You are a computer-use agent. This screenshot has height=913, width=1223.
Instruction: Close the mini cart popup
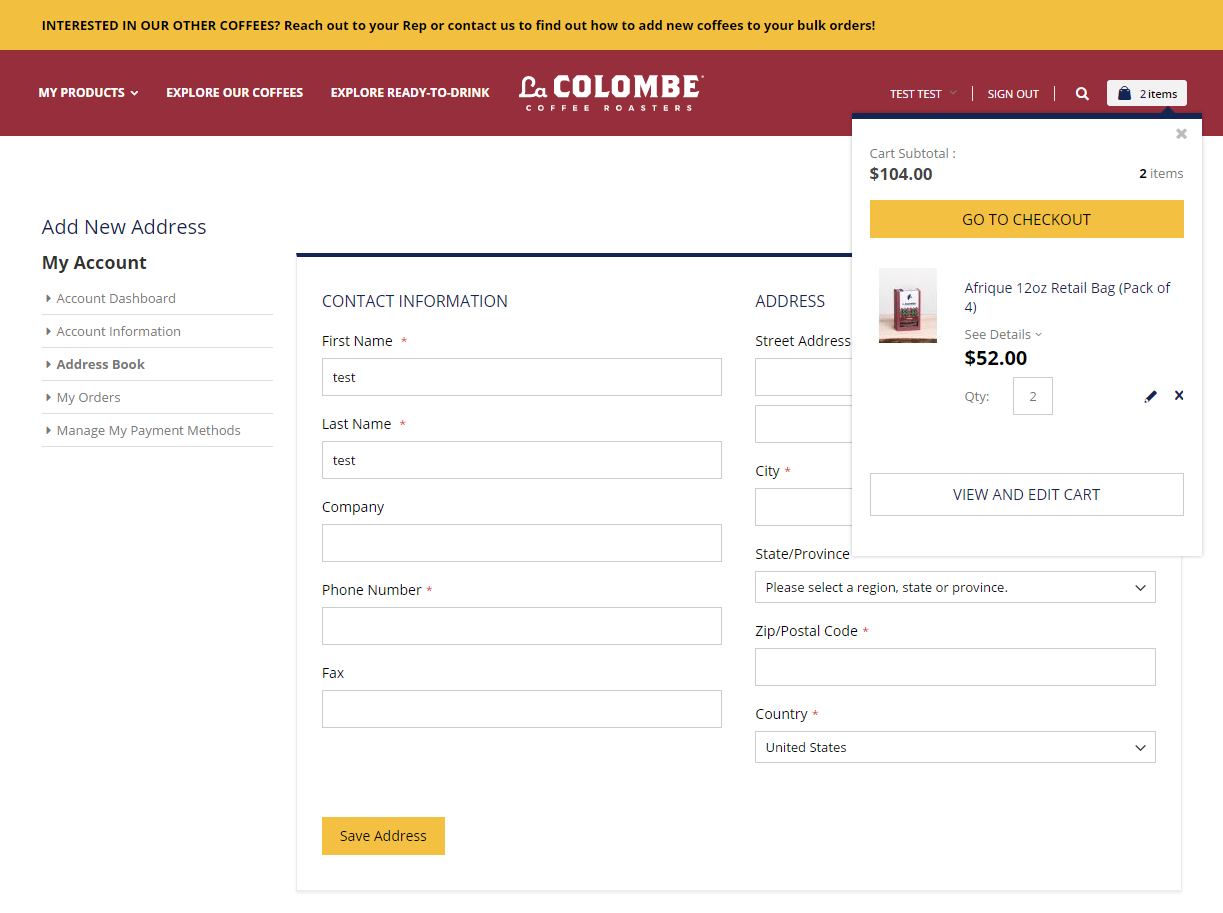point(1181,134)
